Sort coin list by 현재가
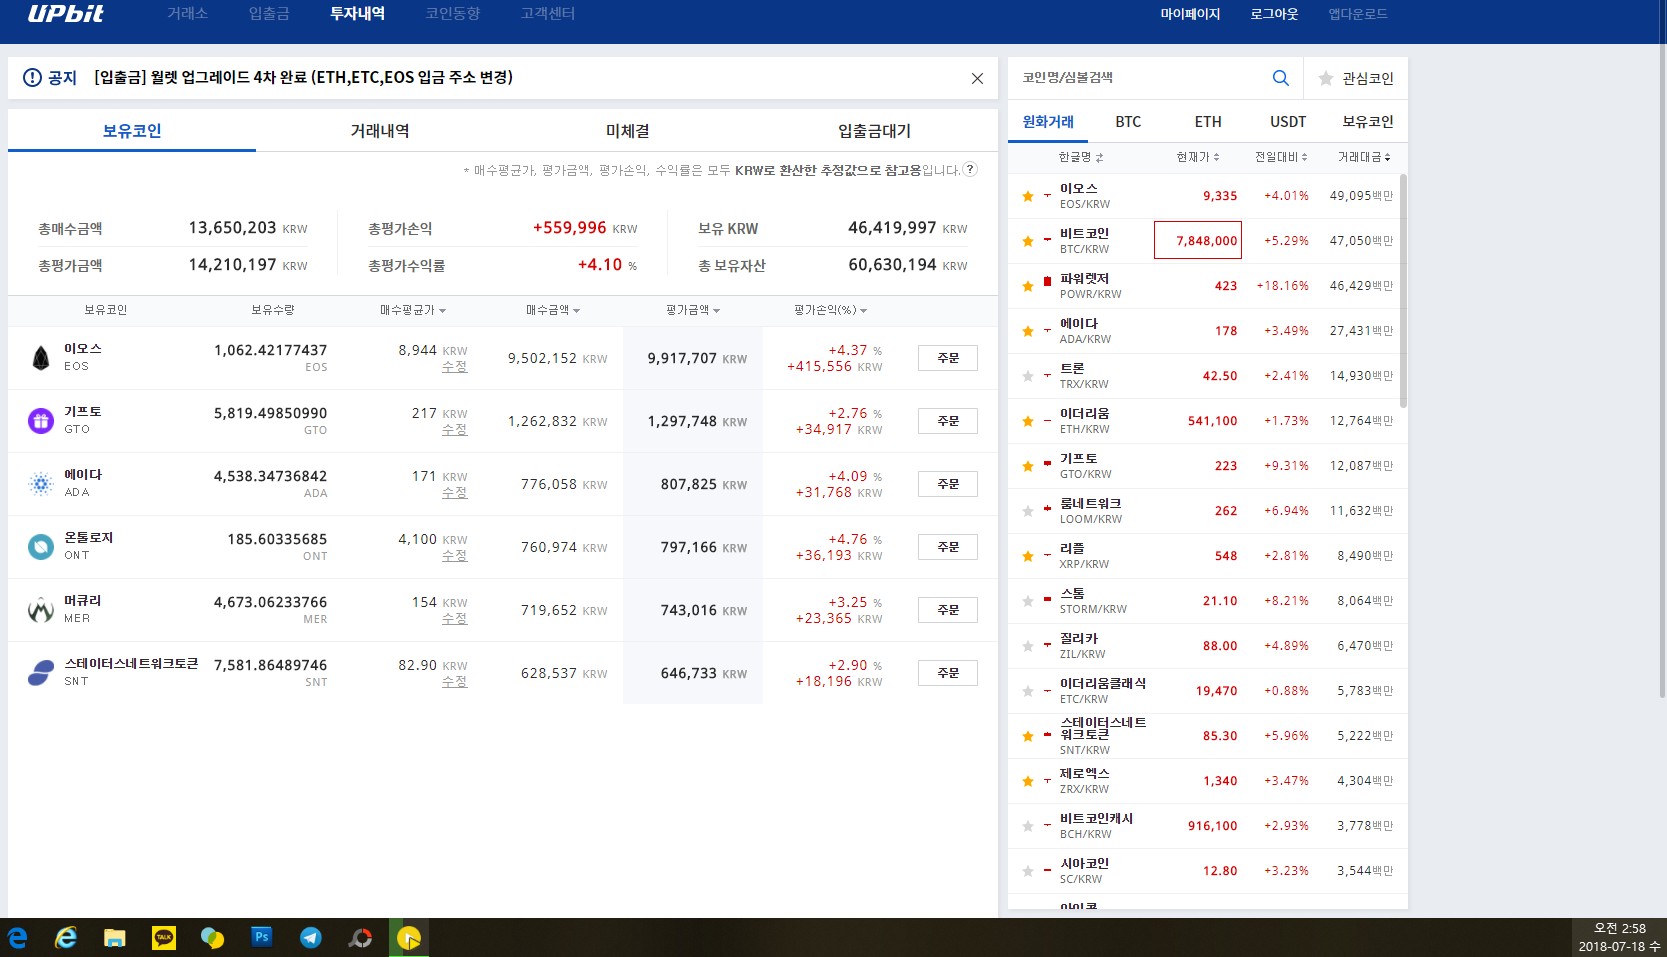 (x=1198, y=157)
